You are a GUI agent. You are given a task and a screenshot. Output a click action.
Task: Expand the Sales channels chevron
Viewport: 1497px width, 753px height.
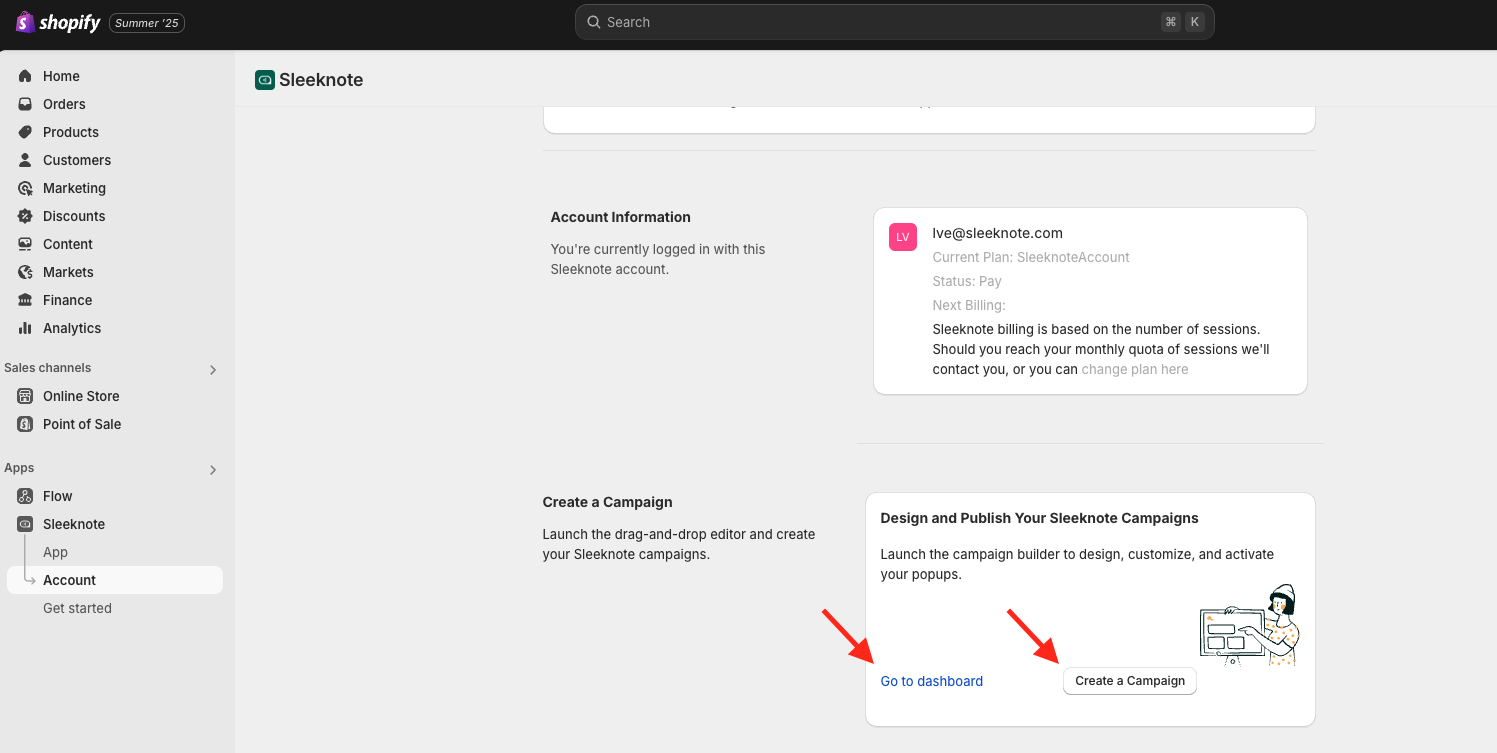coord(212,369)
